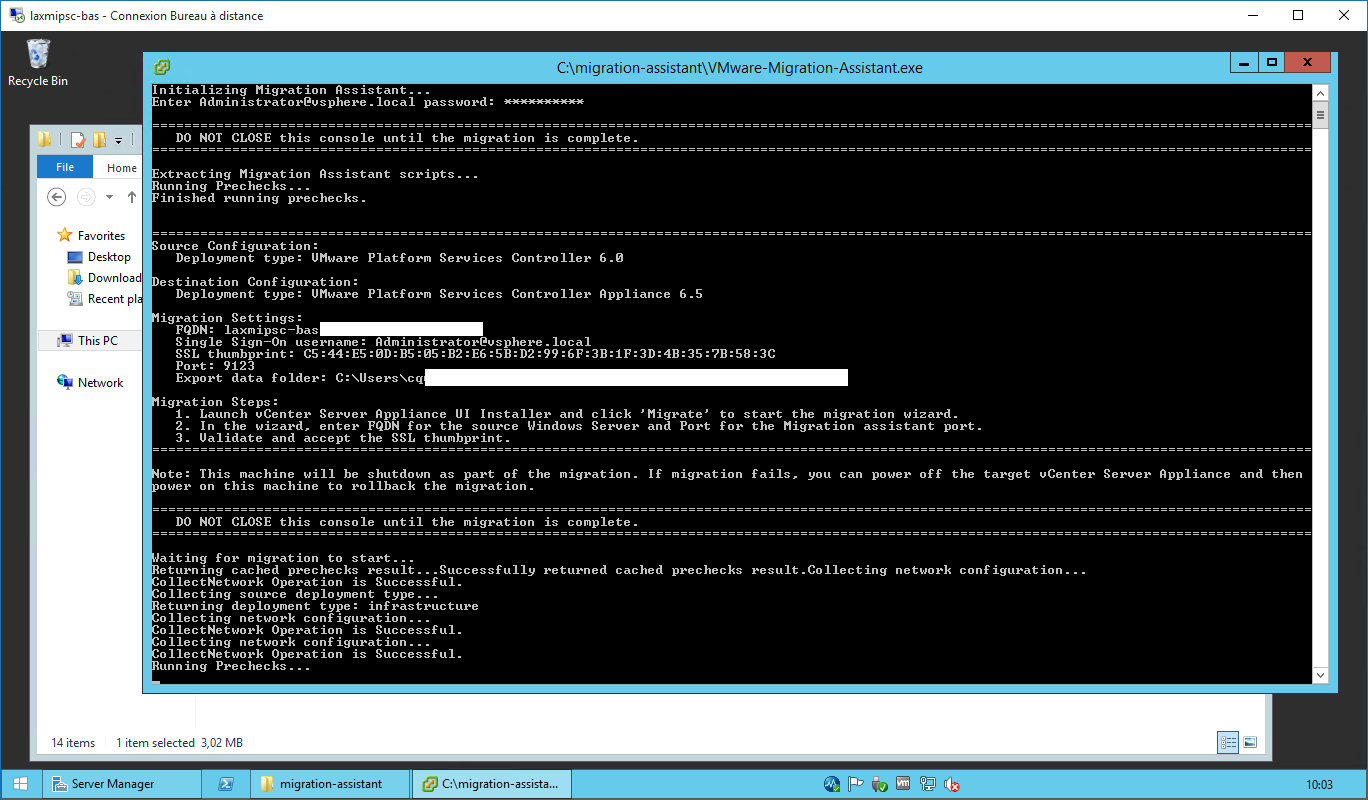
Task: Click the console scrollbar down arrow
Action: pos(1320,676)
